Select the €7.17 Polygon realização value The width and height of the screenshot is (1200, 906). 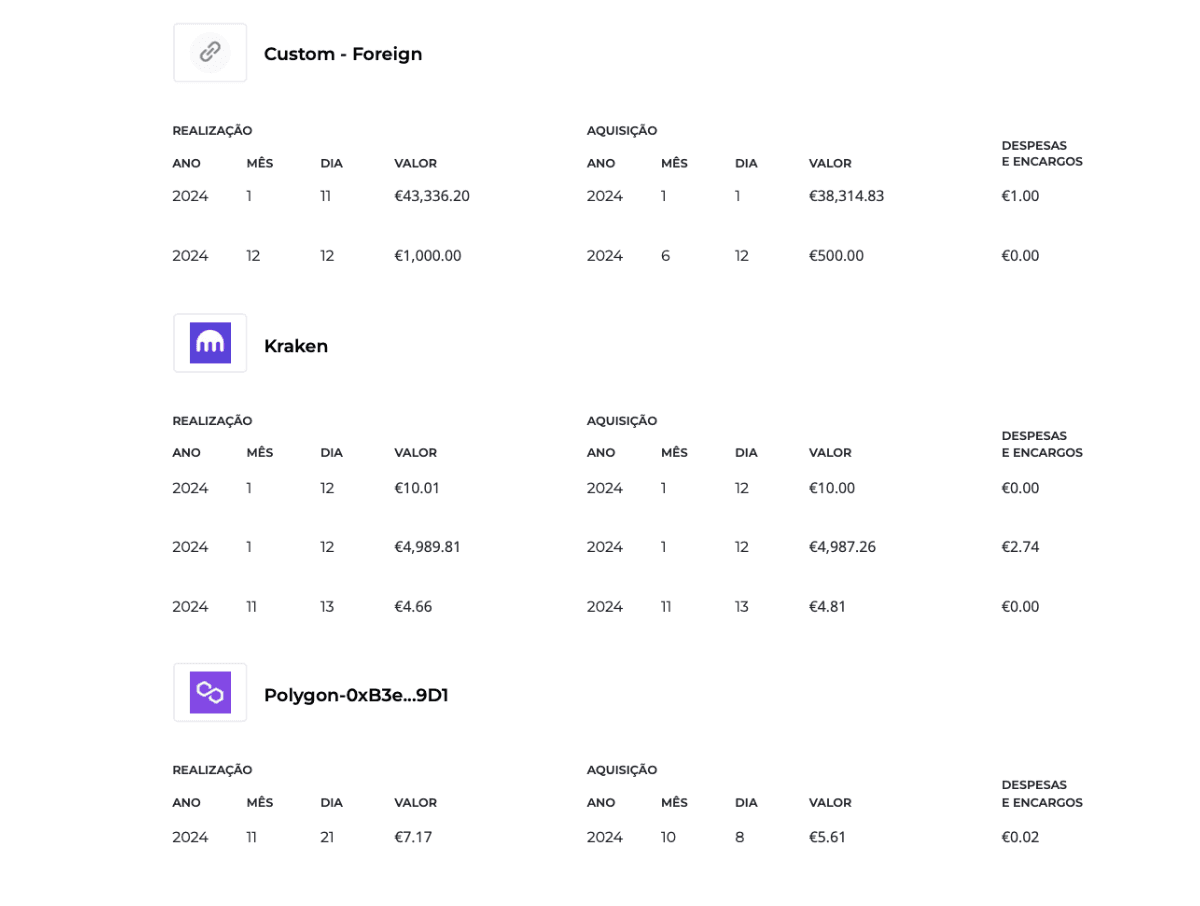[x=413, y=837]
